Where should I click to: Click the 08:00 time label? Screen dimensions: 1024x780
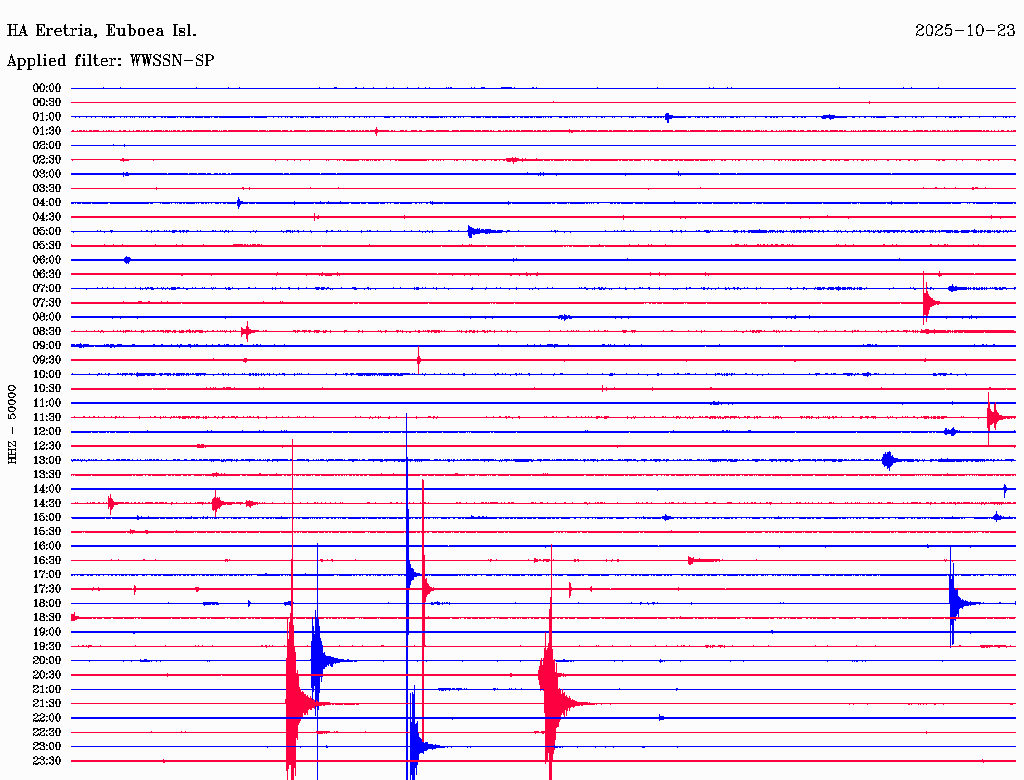pyautogui.click(x=47, y=317)
